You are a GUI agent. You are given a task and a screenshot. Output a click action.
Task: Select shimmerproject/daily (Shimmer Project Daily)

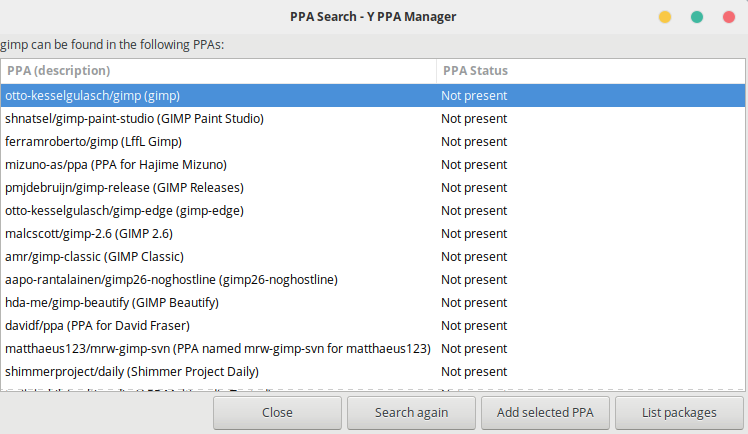373,372
